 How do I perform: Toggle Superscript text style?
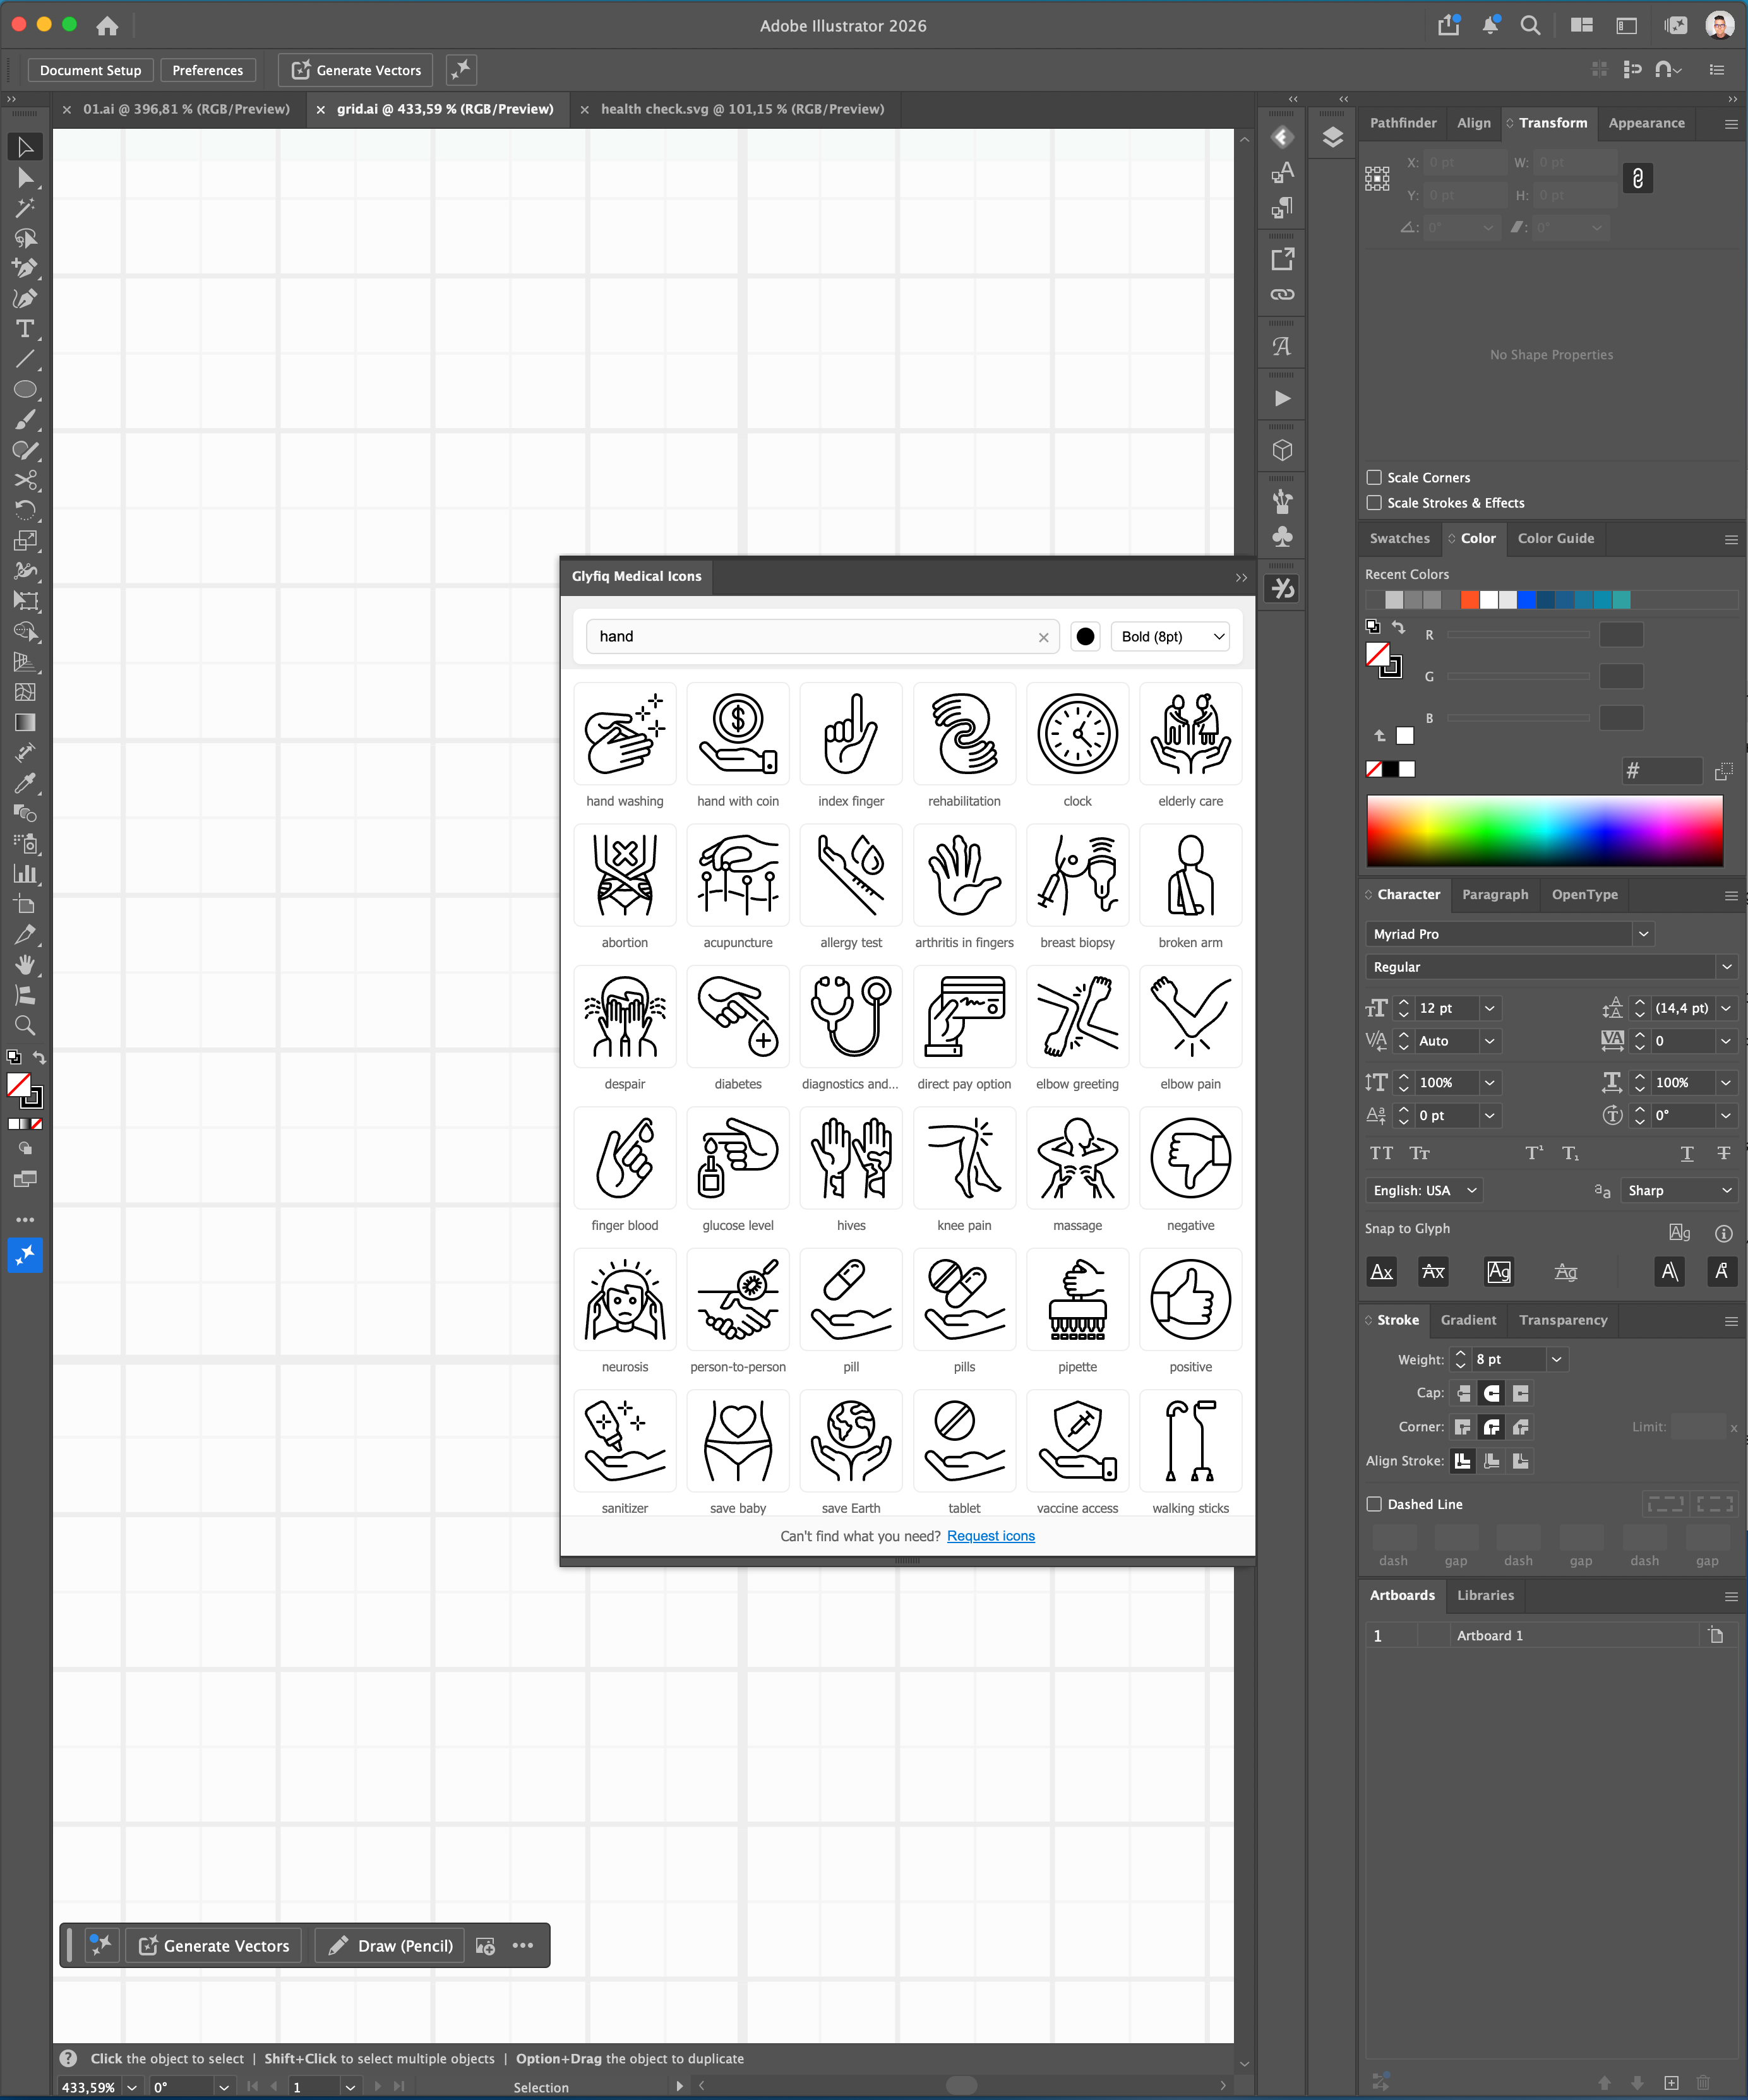[x=1533, y=1153]
